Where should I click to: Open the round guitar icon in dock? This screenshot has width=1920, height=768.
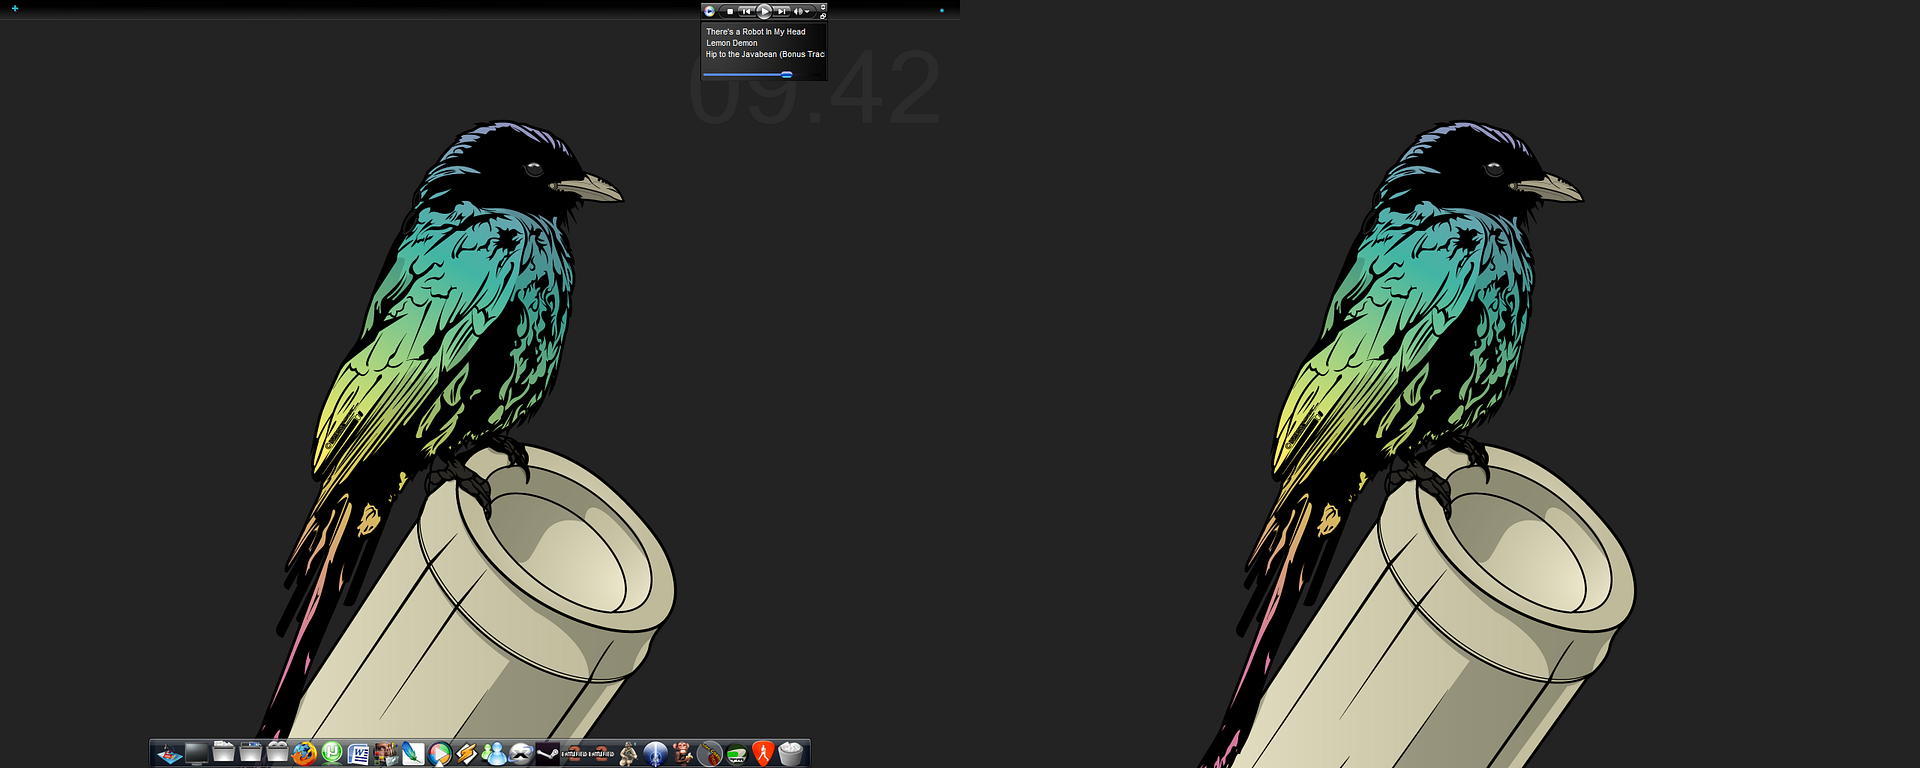[710, 753]
